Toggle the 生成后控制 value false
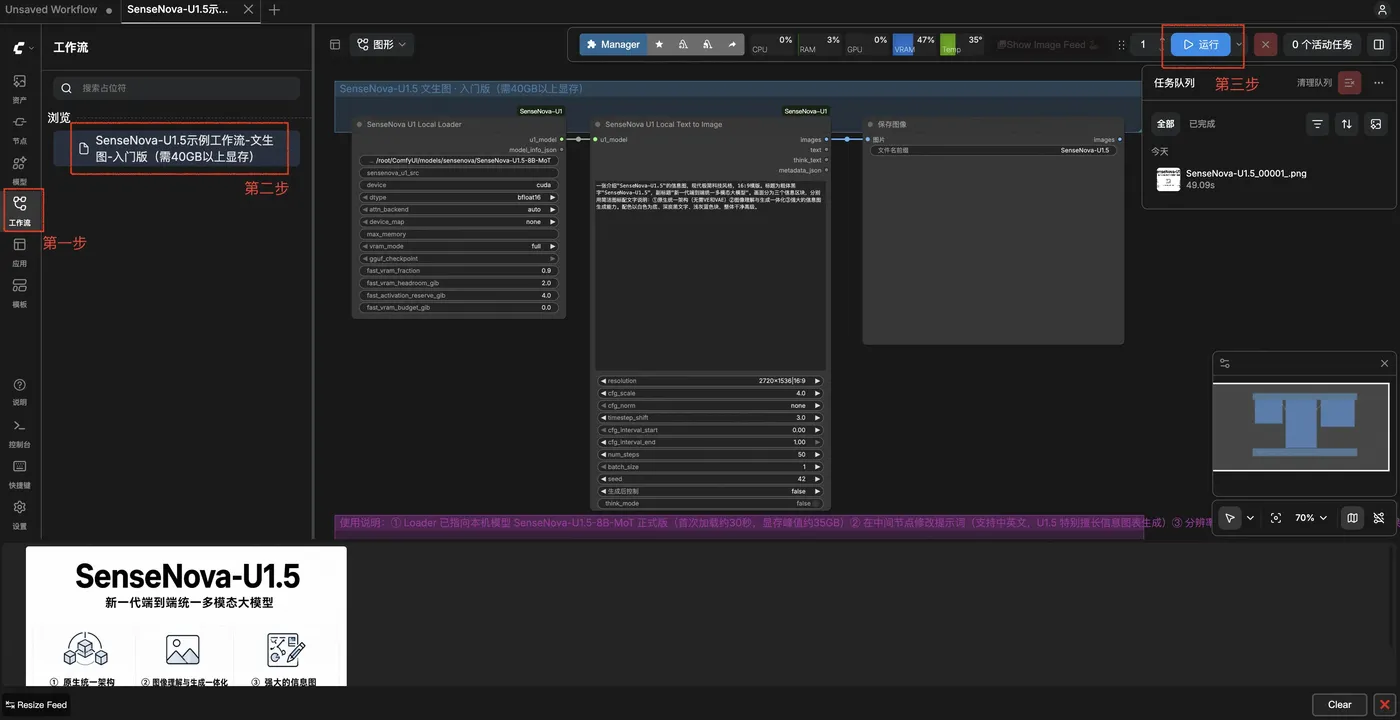 [710, 492]
